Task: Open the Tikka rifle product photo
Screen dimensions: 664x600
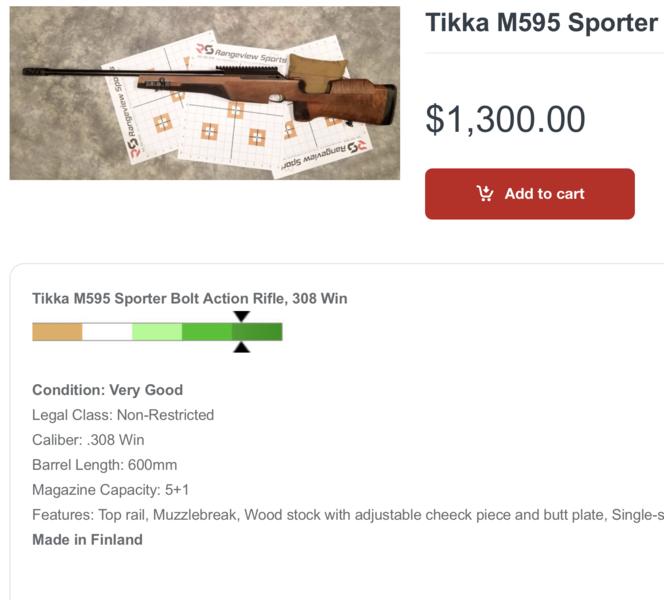Action: tap(205, 93)
